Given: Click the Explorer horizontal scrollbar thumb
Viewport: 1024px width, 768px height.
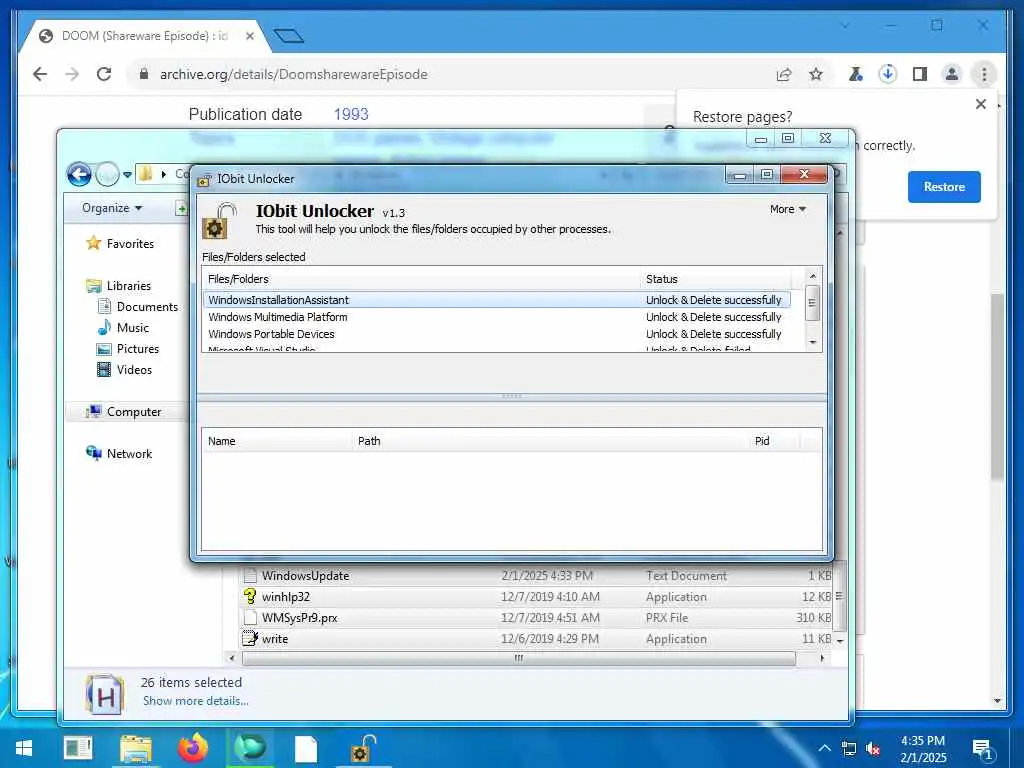Looking at the screenshot, I should coord(519,658).
